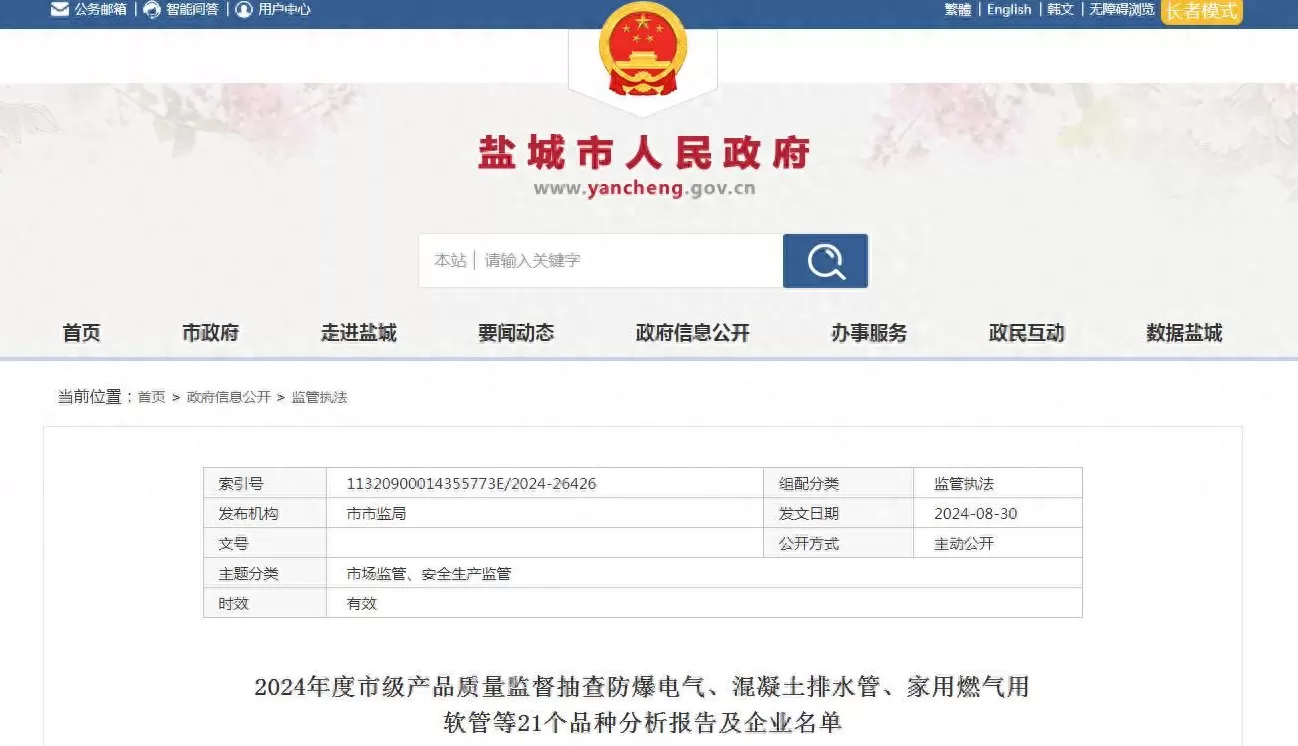
Task: Select 政府信息公开 in main navigation
Action: point(692,333)
